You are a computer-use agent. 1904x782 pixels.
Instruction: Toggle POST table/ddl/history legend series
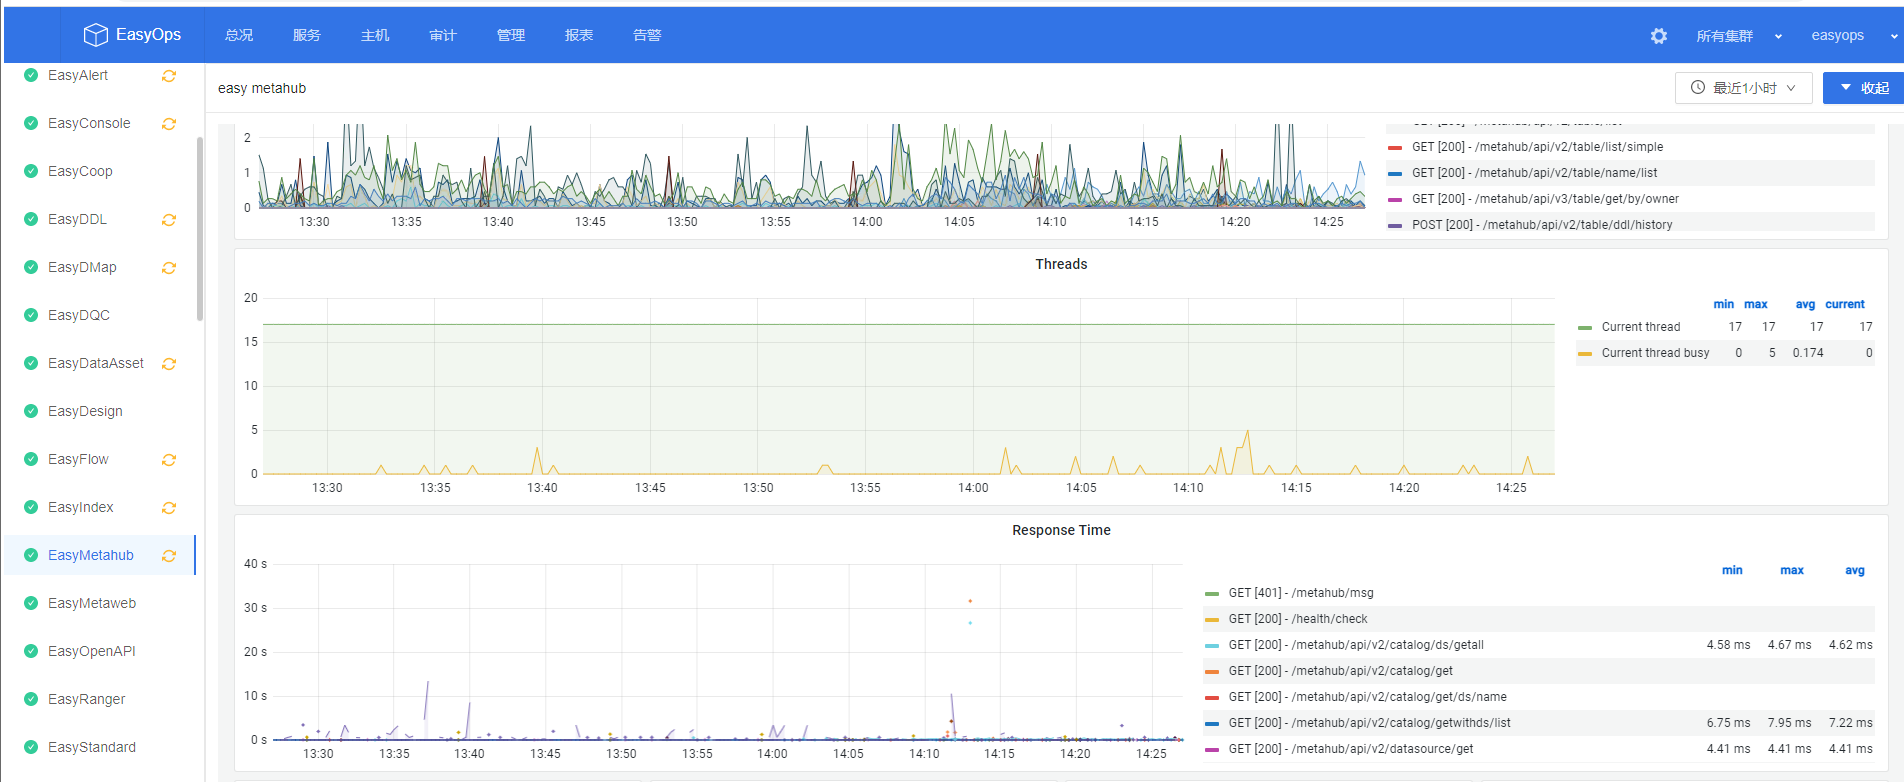pyautogui.click(x=1542, y=225)
